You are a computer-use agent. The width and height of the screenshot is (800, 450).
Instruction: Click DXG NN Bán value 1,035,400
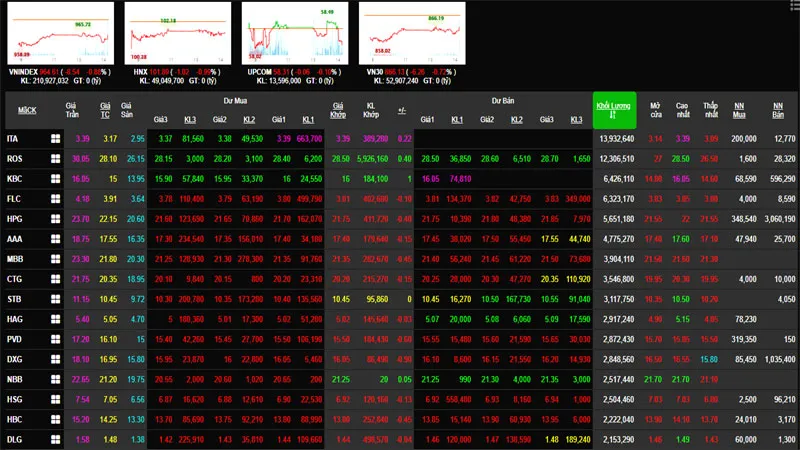(x=780, y=359)
